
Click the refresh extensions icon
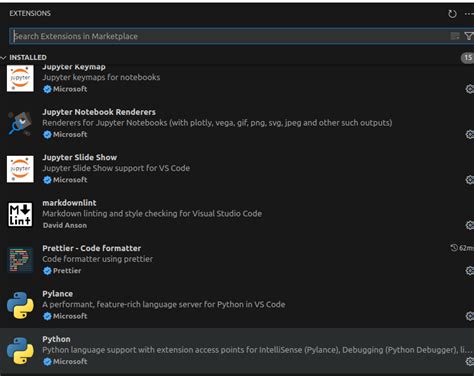point(452,14)
